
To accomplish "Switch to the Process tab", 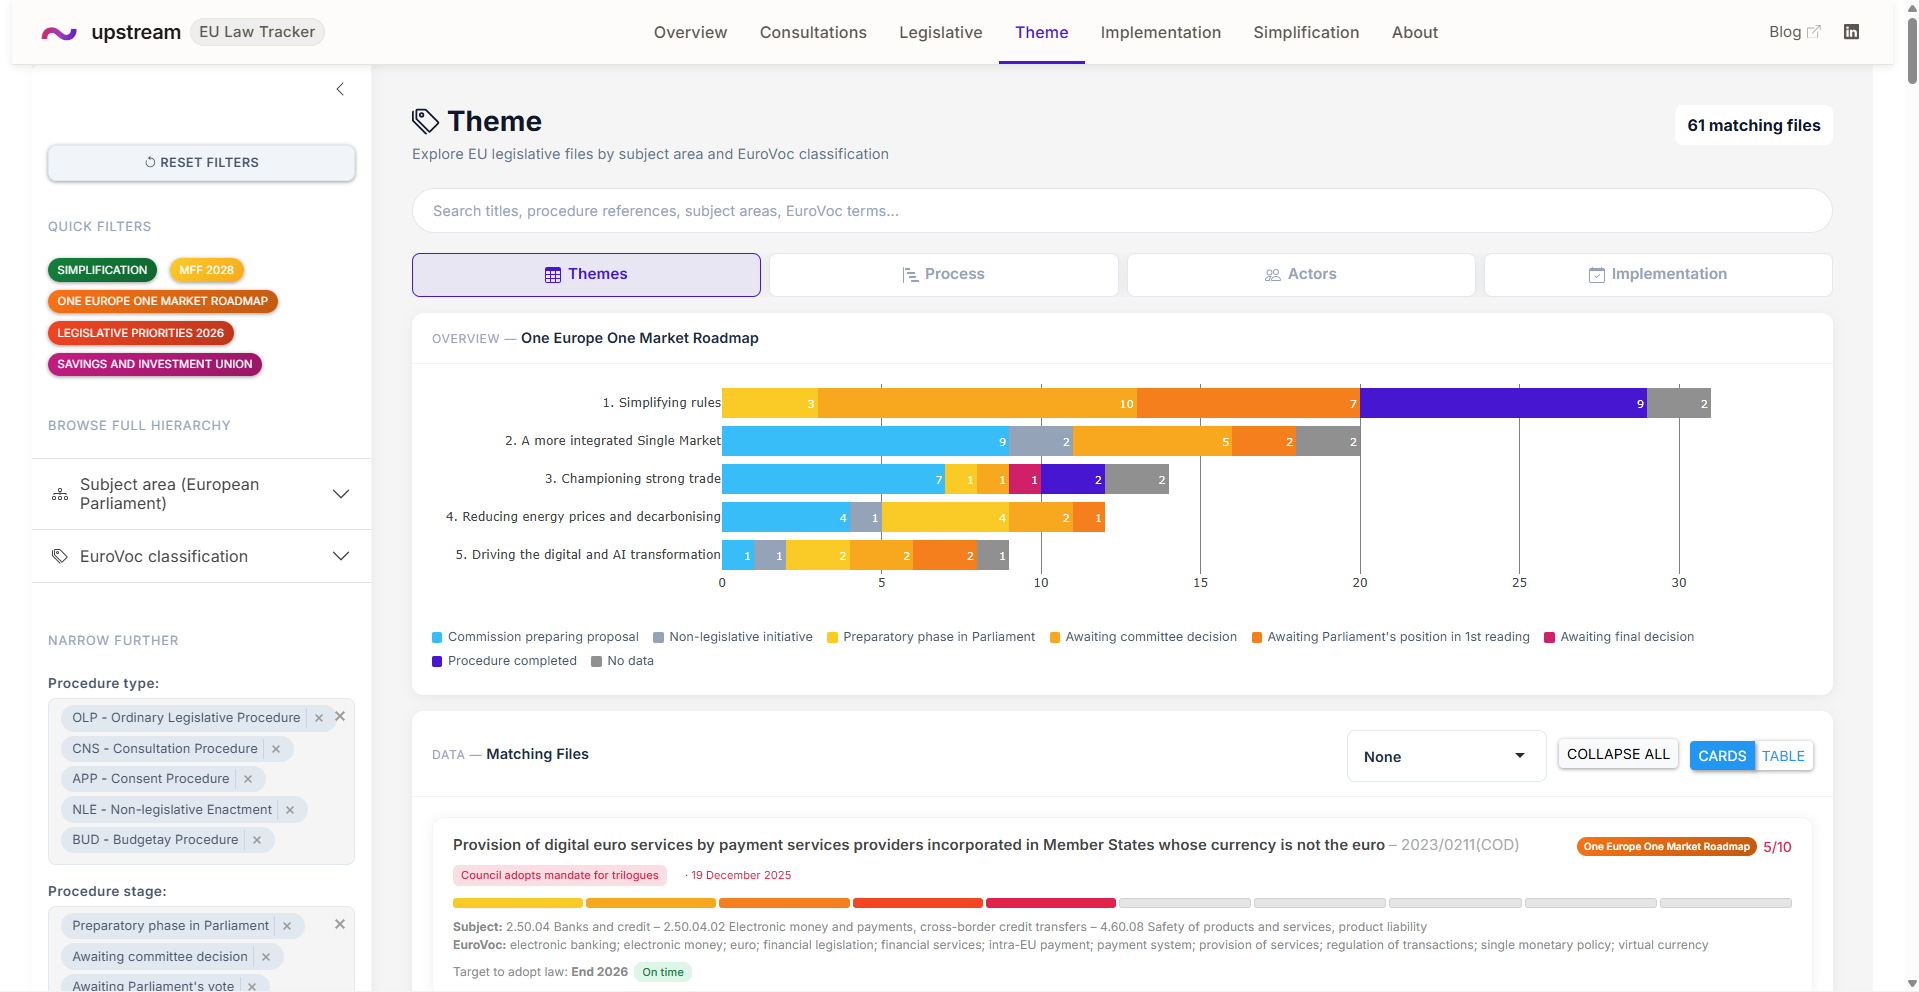I will [943, 274].
